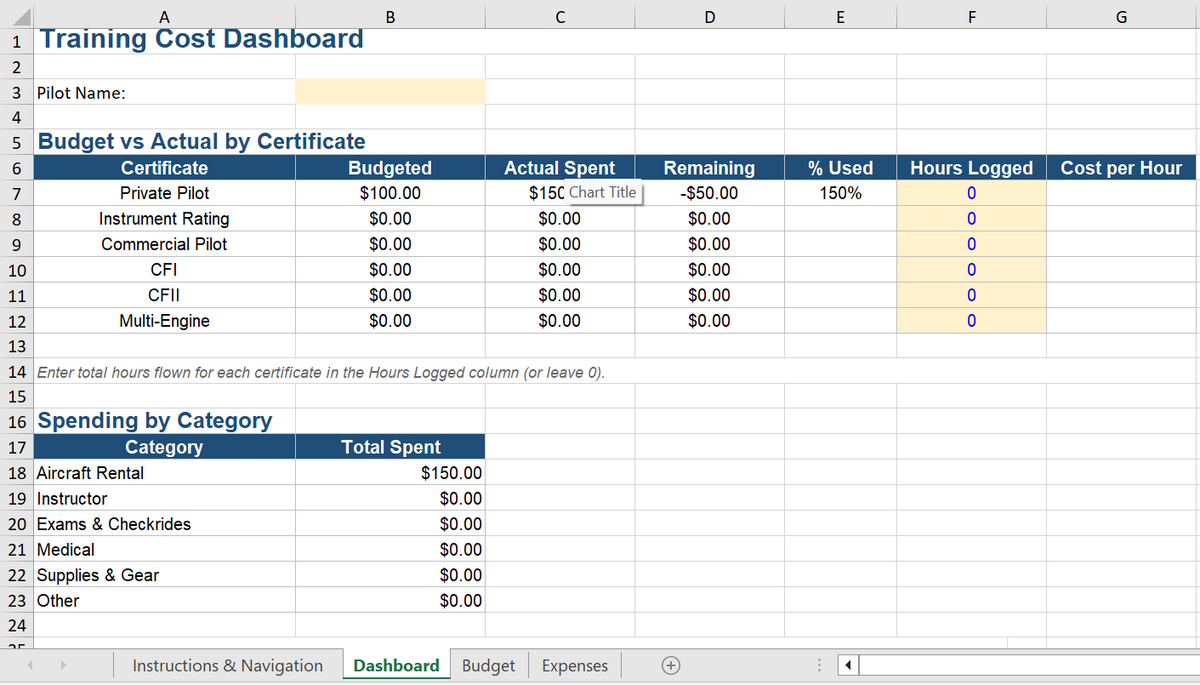Select Hours Logged cell for Private Pilot
This screenshot has height=685, width=1200.
pyautogui.click(x=971, y=193)
